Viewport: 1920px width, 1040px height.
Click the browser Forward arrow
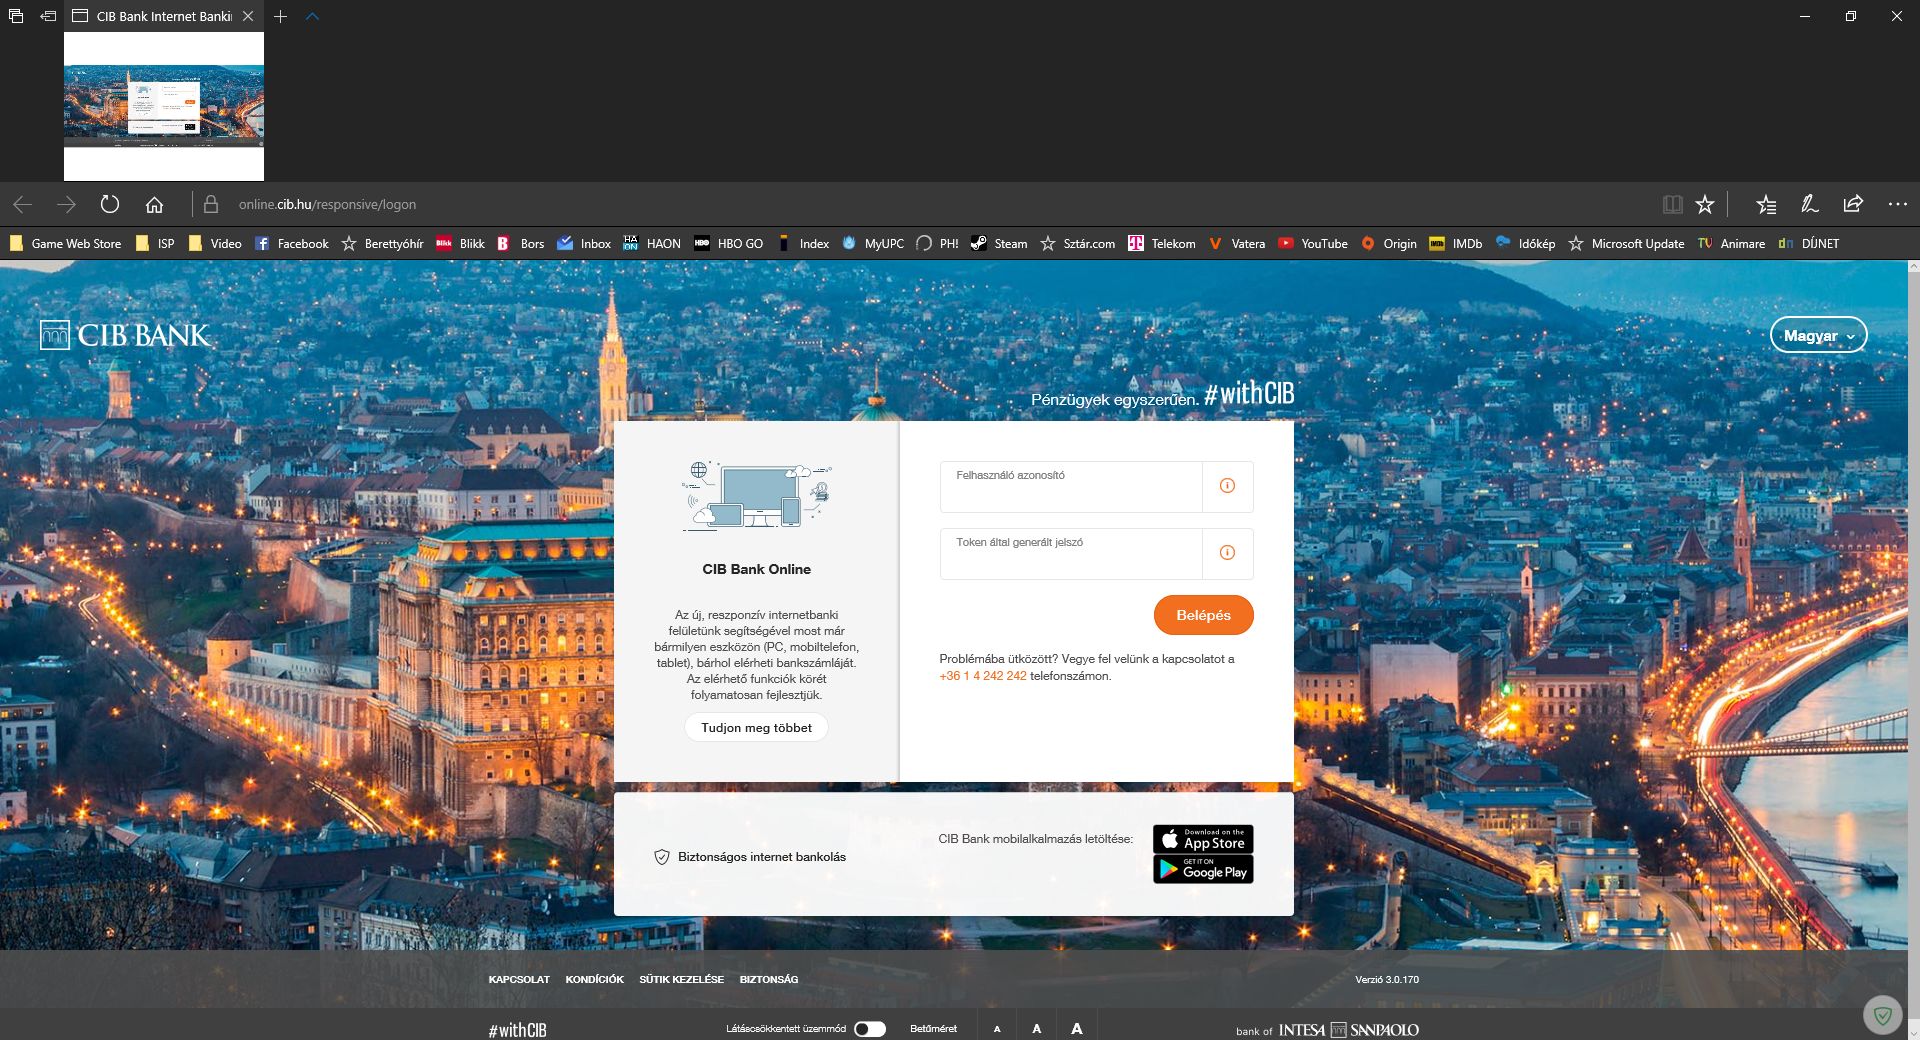67,204
